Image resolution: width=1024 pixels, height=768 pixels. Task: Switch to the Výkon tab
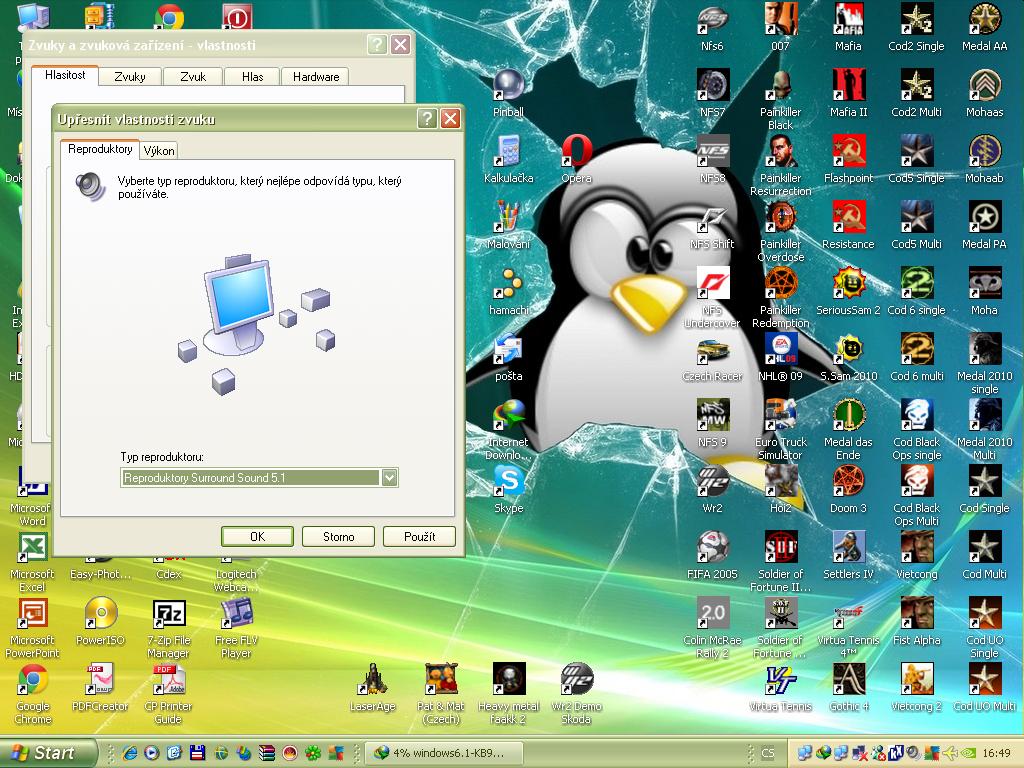coord(159,151)
